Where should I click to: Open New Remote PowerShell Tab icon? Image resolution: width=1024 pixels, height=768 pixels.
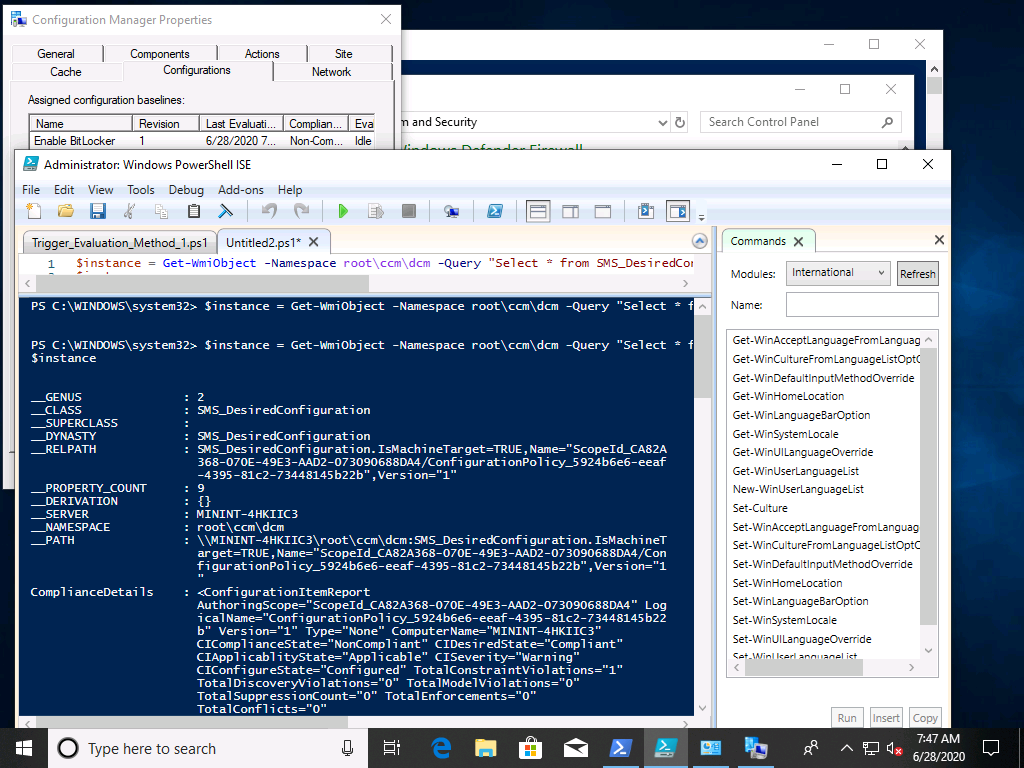[x=451, y=211]
